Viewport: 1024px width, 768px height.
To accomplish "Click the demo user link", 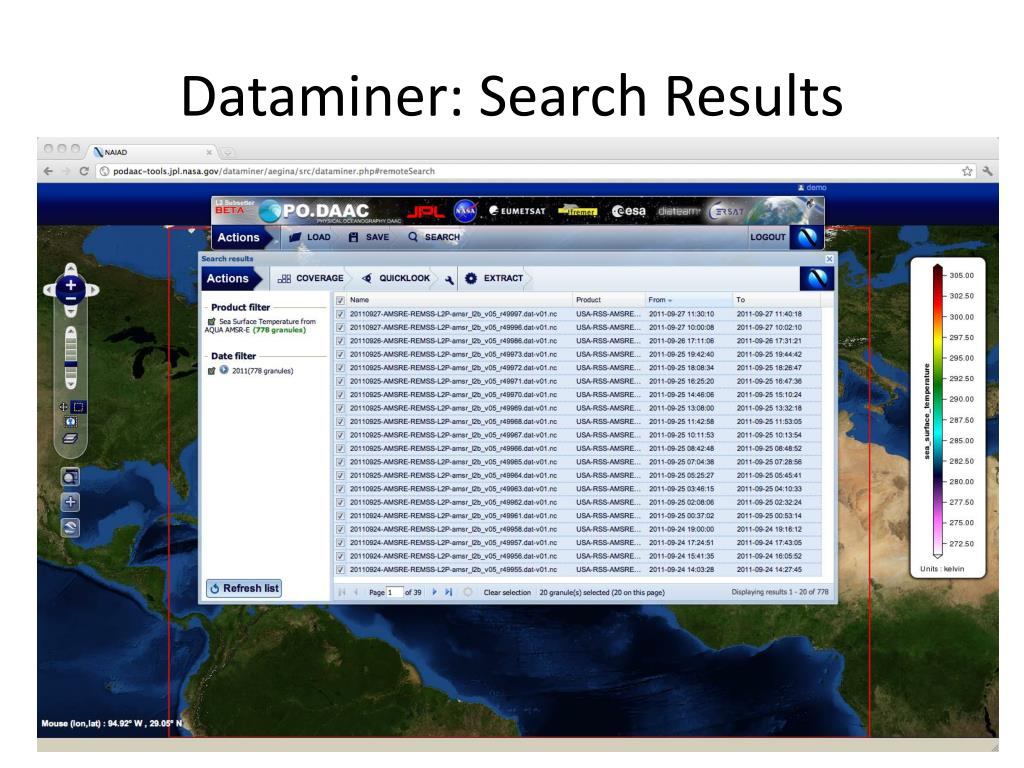I will pos(812,187).
